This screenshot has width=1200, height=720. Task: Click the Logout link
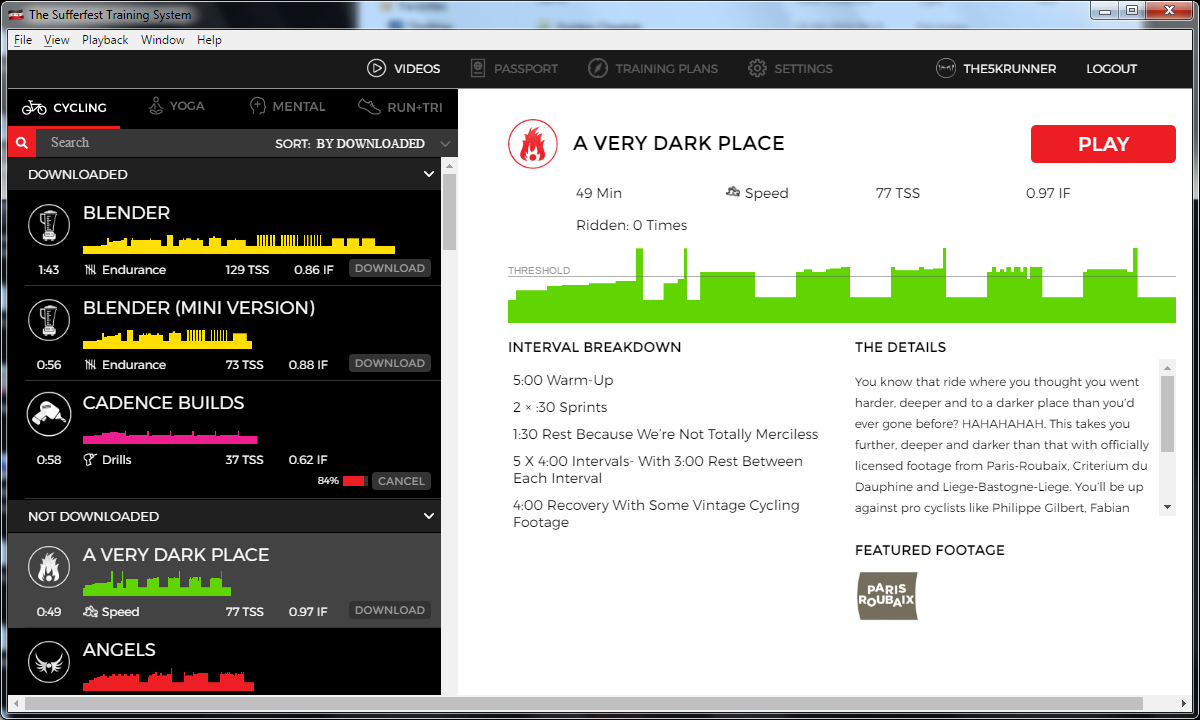click(x=1112, y=69)
